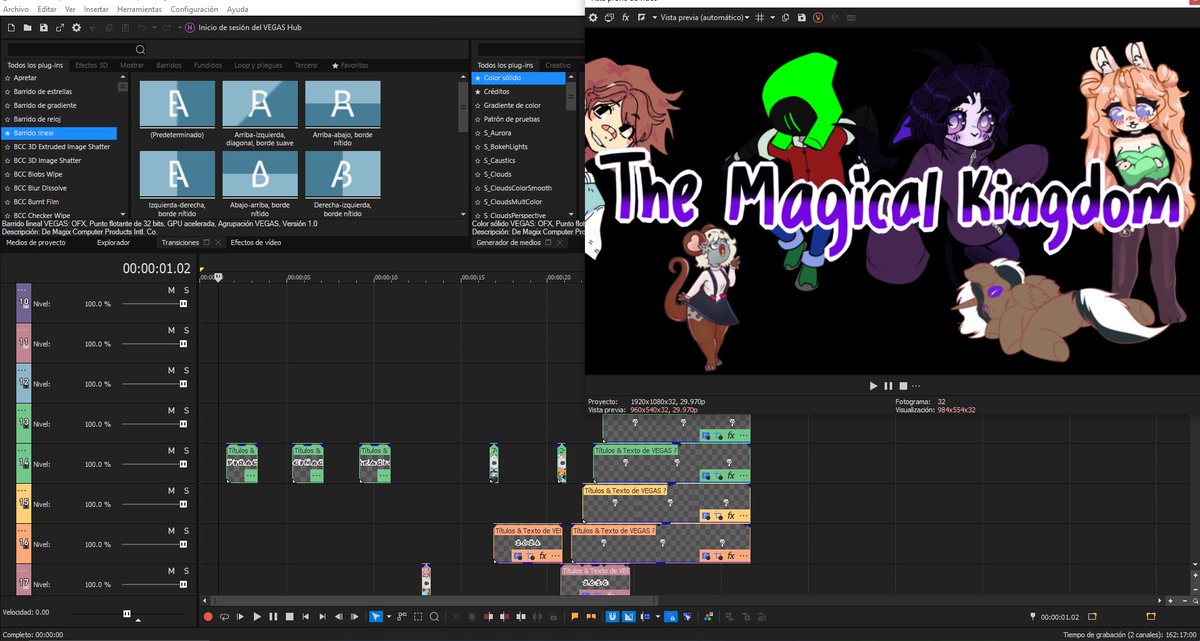This screenshot has height=641, width=1200.
Task: Click the overlays grid icon in preview toolbar
Action: 760,18
